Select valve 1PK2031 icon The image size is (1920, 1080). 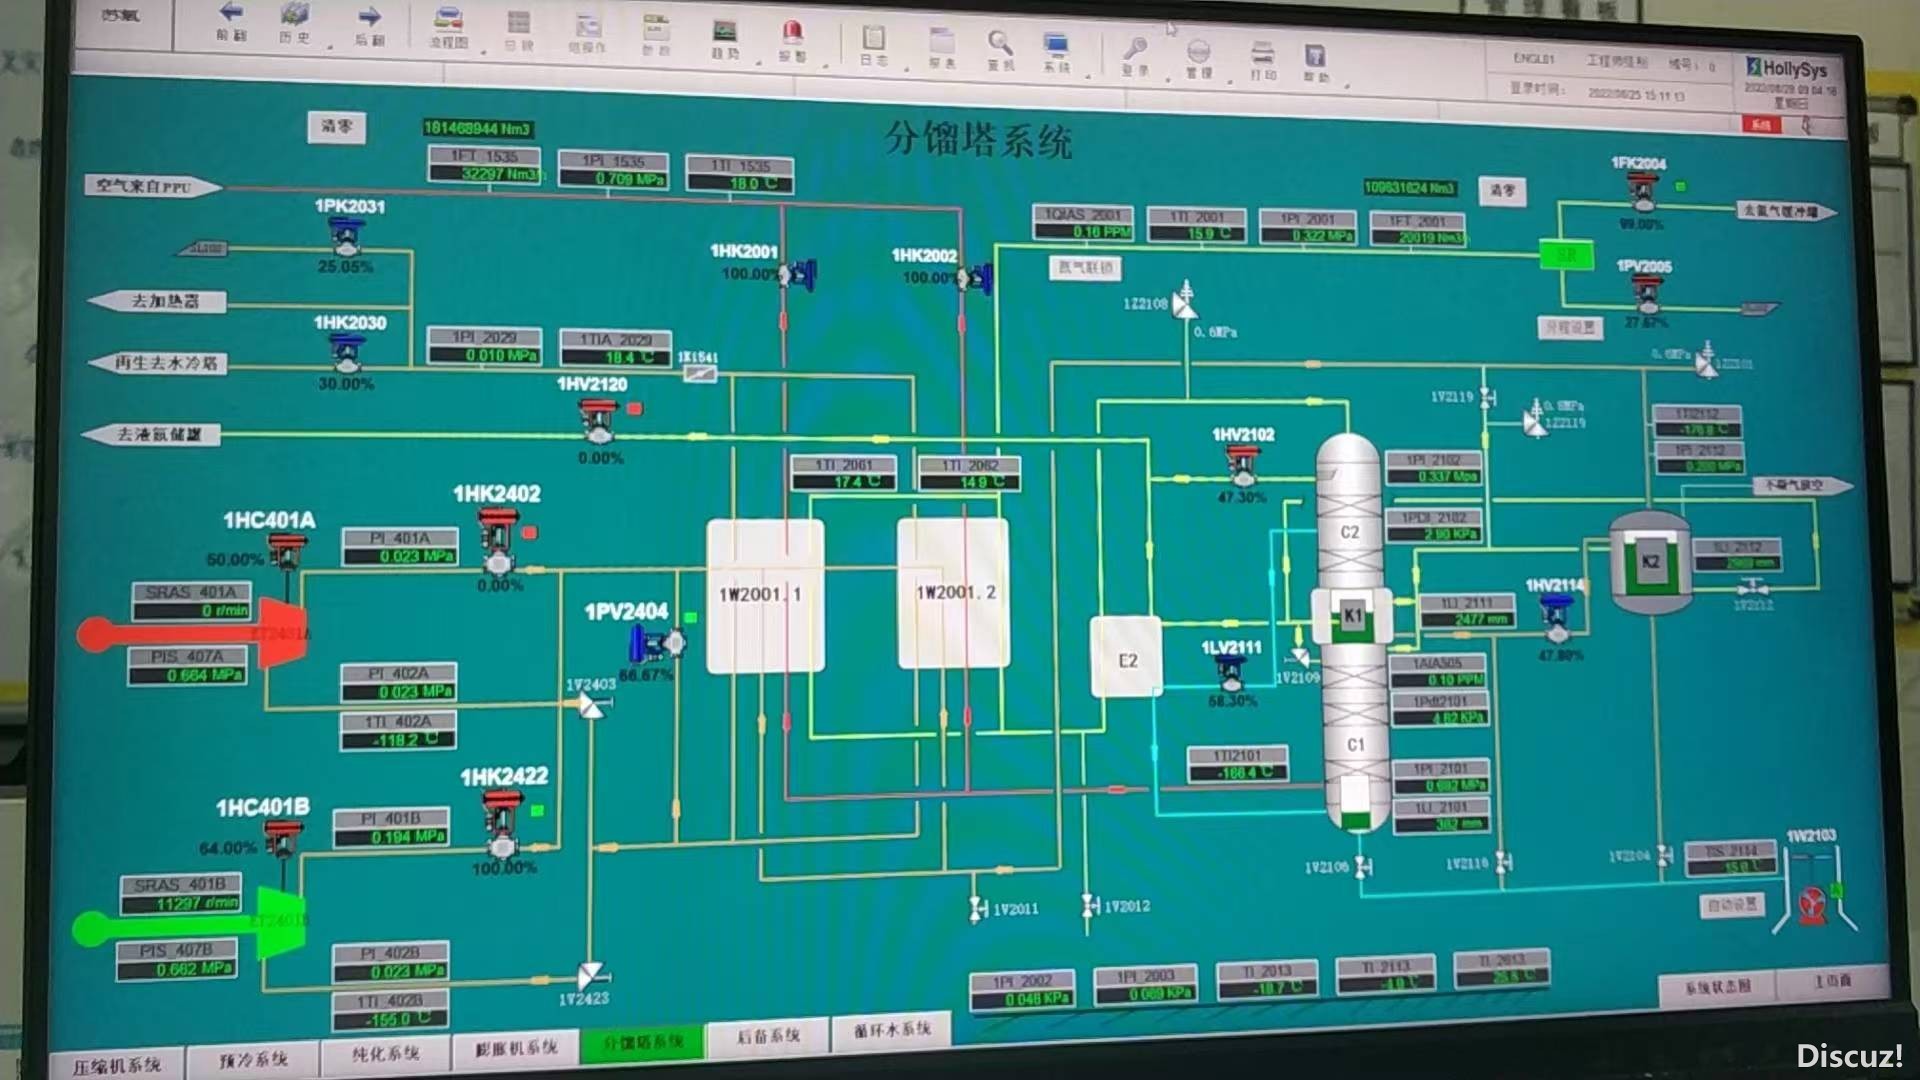coord(346,237)
